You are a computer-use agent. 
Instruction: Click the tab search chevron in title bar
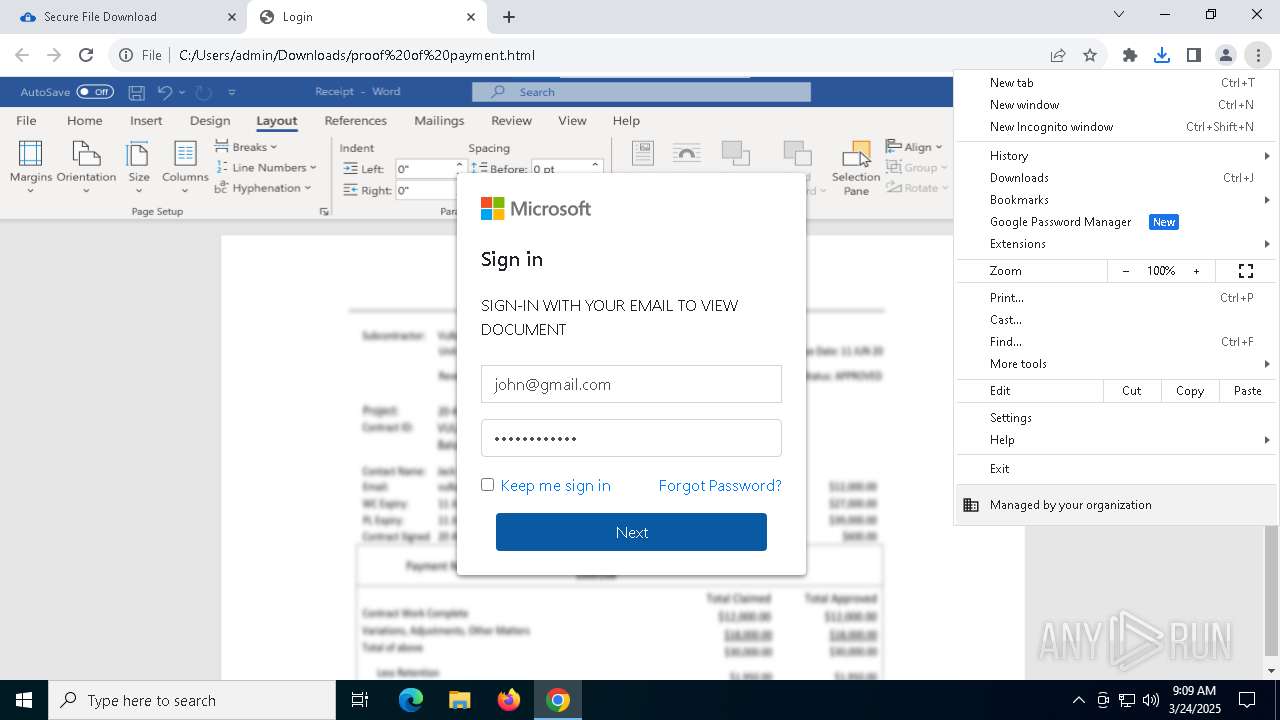pos(1119,15)
